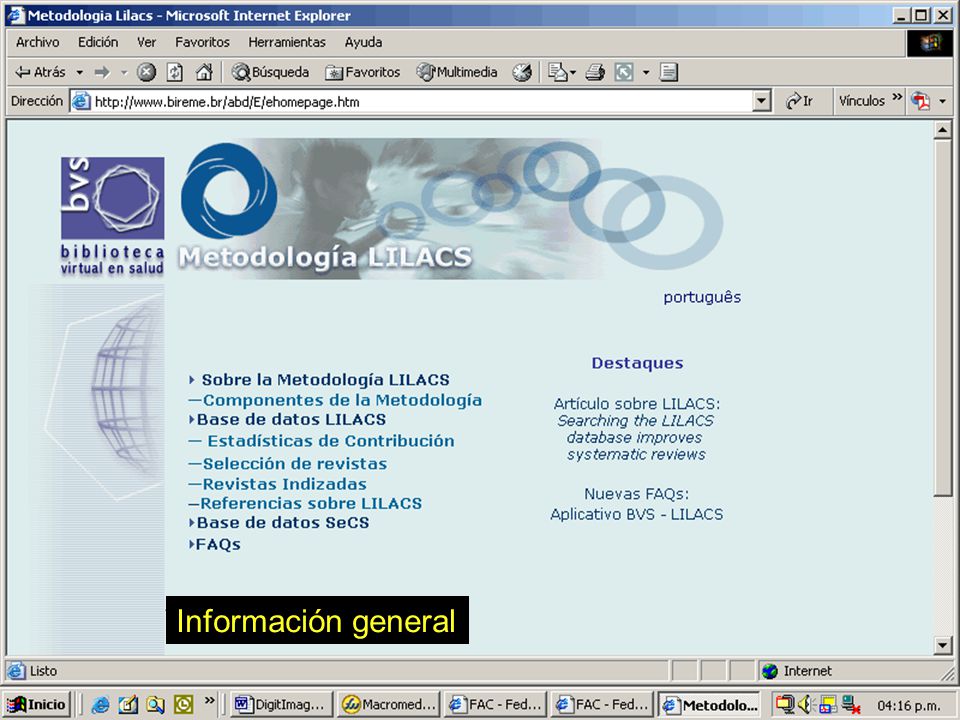The width and height of the screenshot is (960, 720).
Task: Expand the Vínculos links chevron
Action: click(897, 97)
